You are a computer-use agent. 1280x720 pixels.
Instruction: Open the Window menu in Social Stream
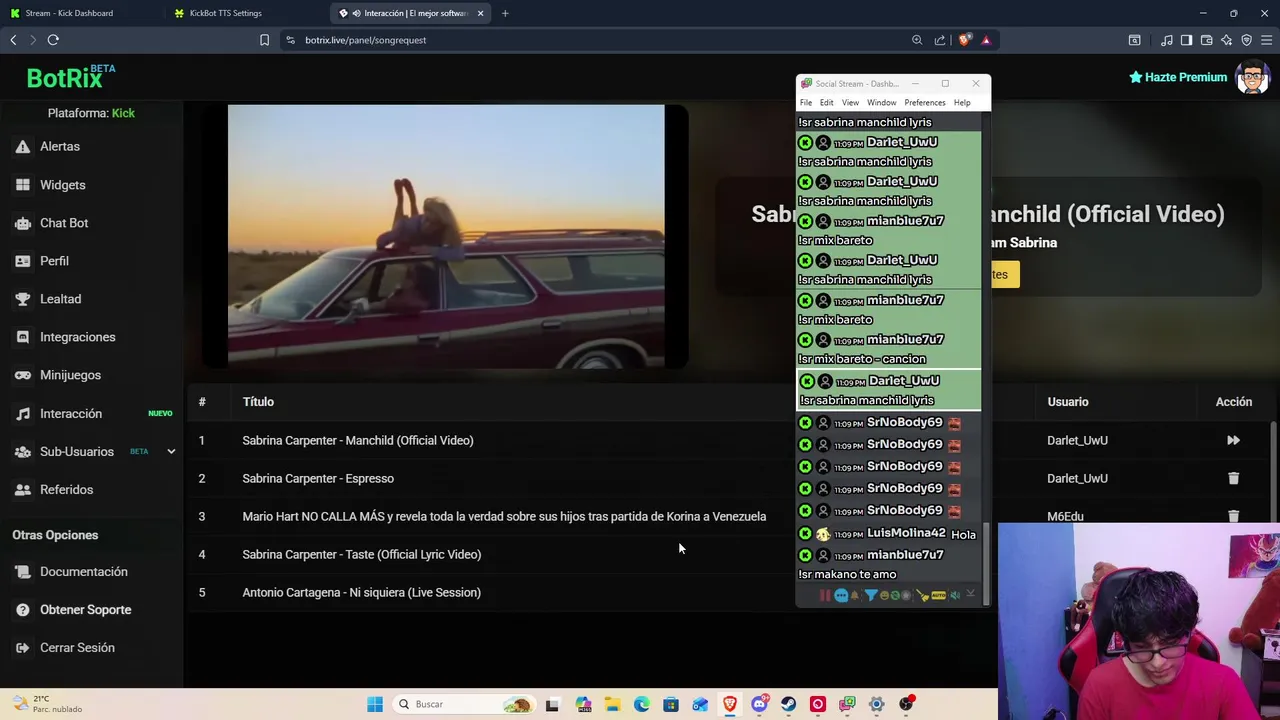(881, 102)
